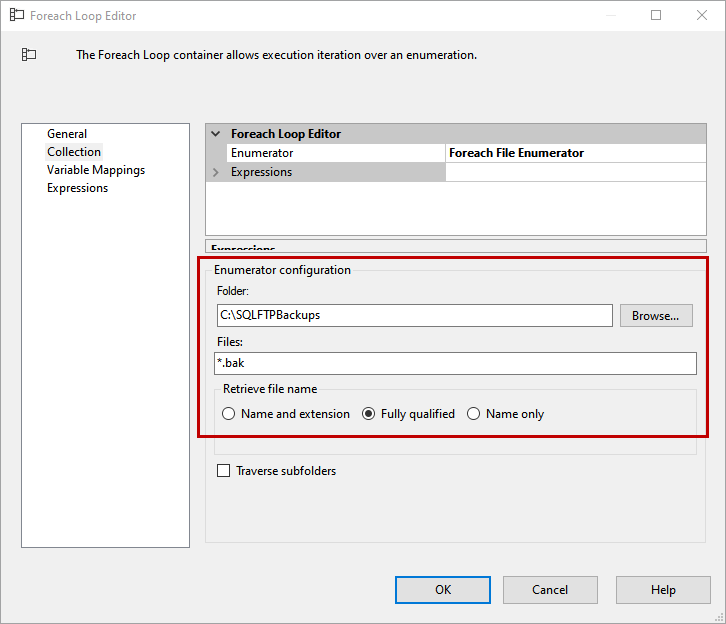Open the General page

[x=67, y=134]
